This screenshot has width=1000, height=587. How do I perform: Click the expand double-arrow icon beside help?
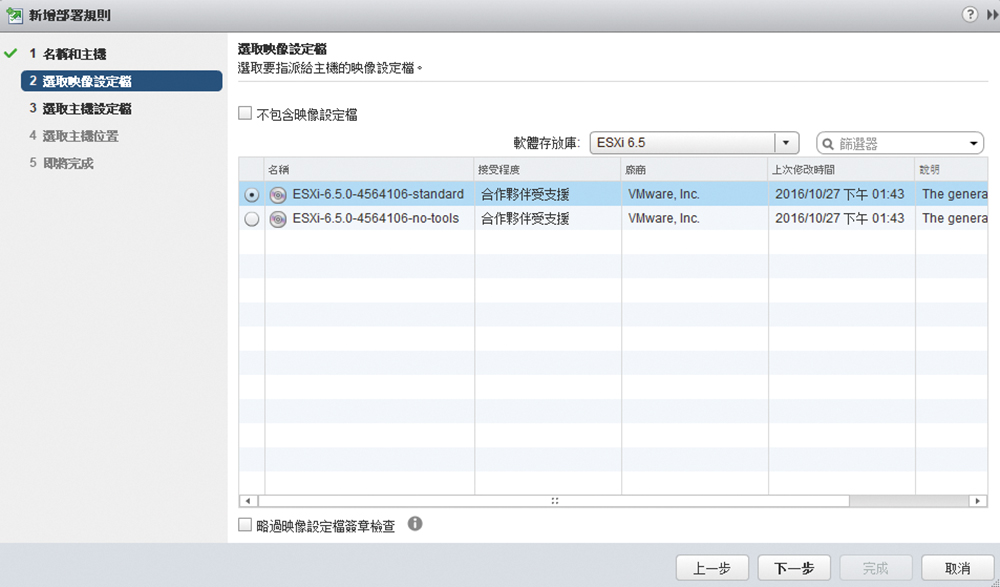click(992, 15)
